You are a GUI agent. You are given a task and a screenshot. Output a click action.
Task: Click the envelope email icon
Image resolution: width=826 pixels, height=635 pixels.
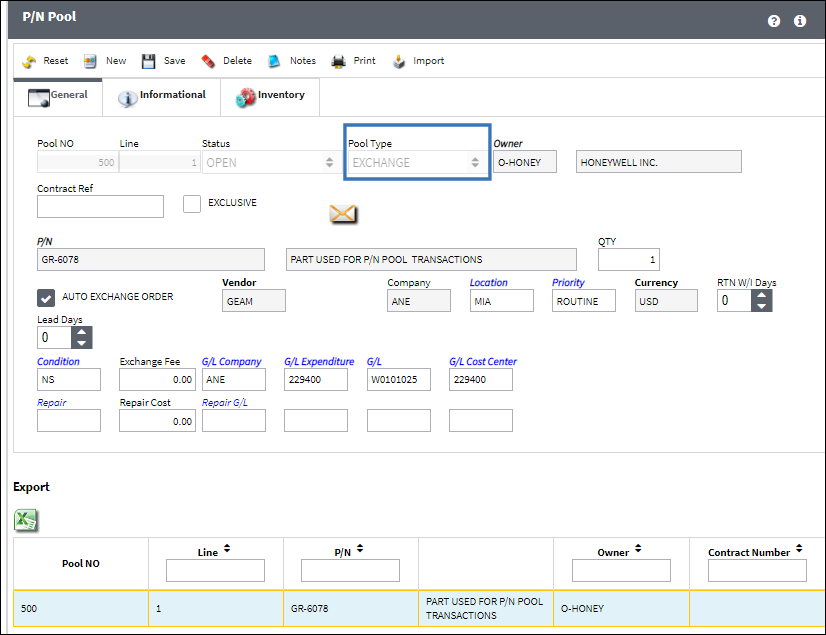(343, 213)
